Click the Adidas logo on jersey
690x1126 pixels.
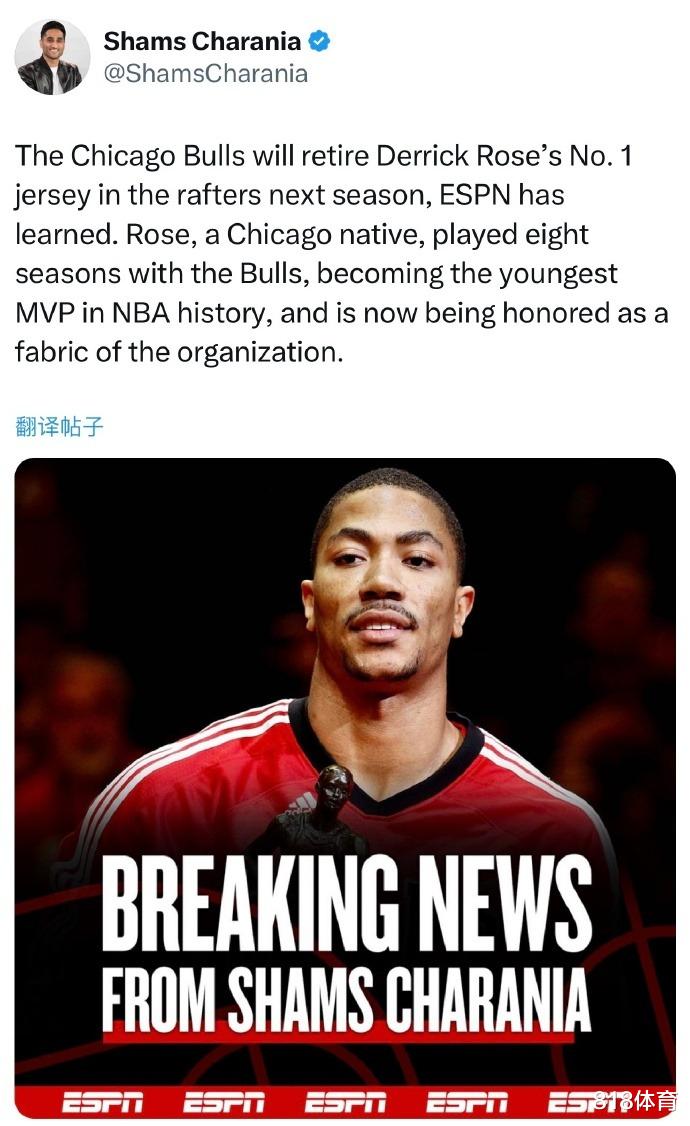(x=302, y=803)
